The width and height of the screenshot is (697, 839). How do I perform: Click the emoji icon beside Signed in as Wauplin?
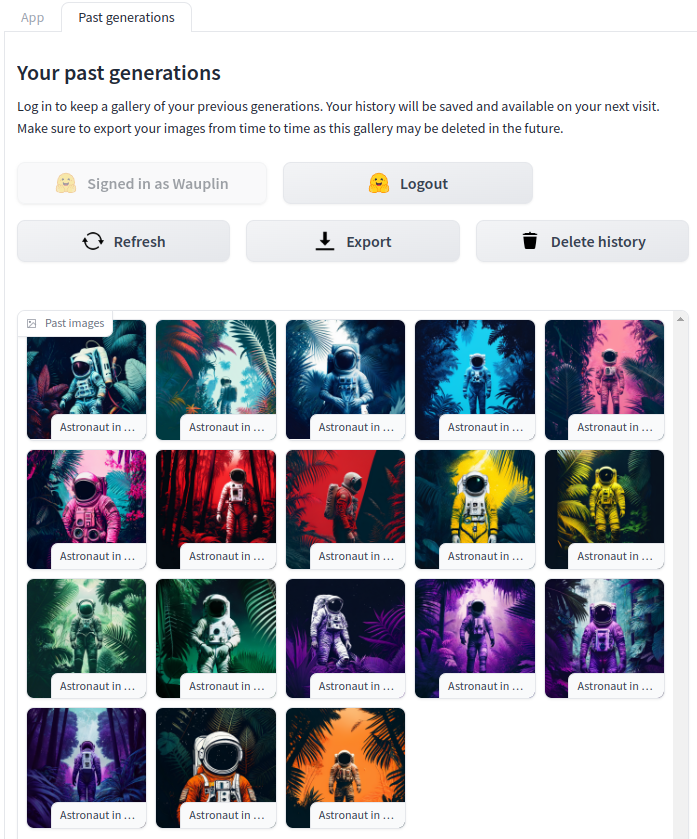coord(66,184)
